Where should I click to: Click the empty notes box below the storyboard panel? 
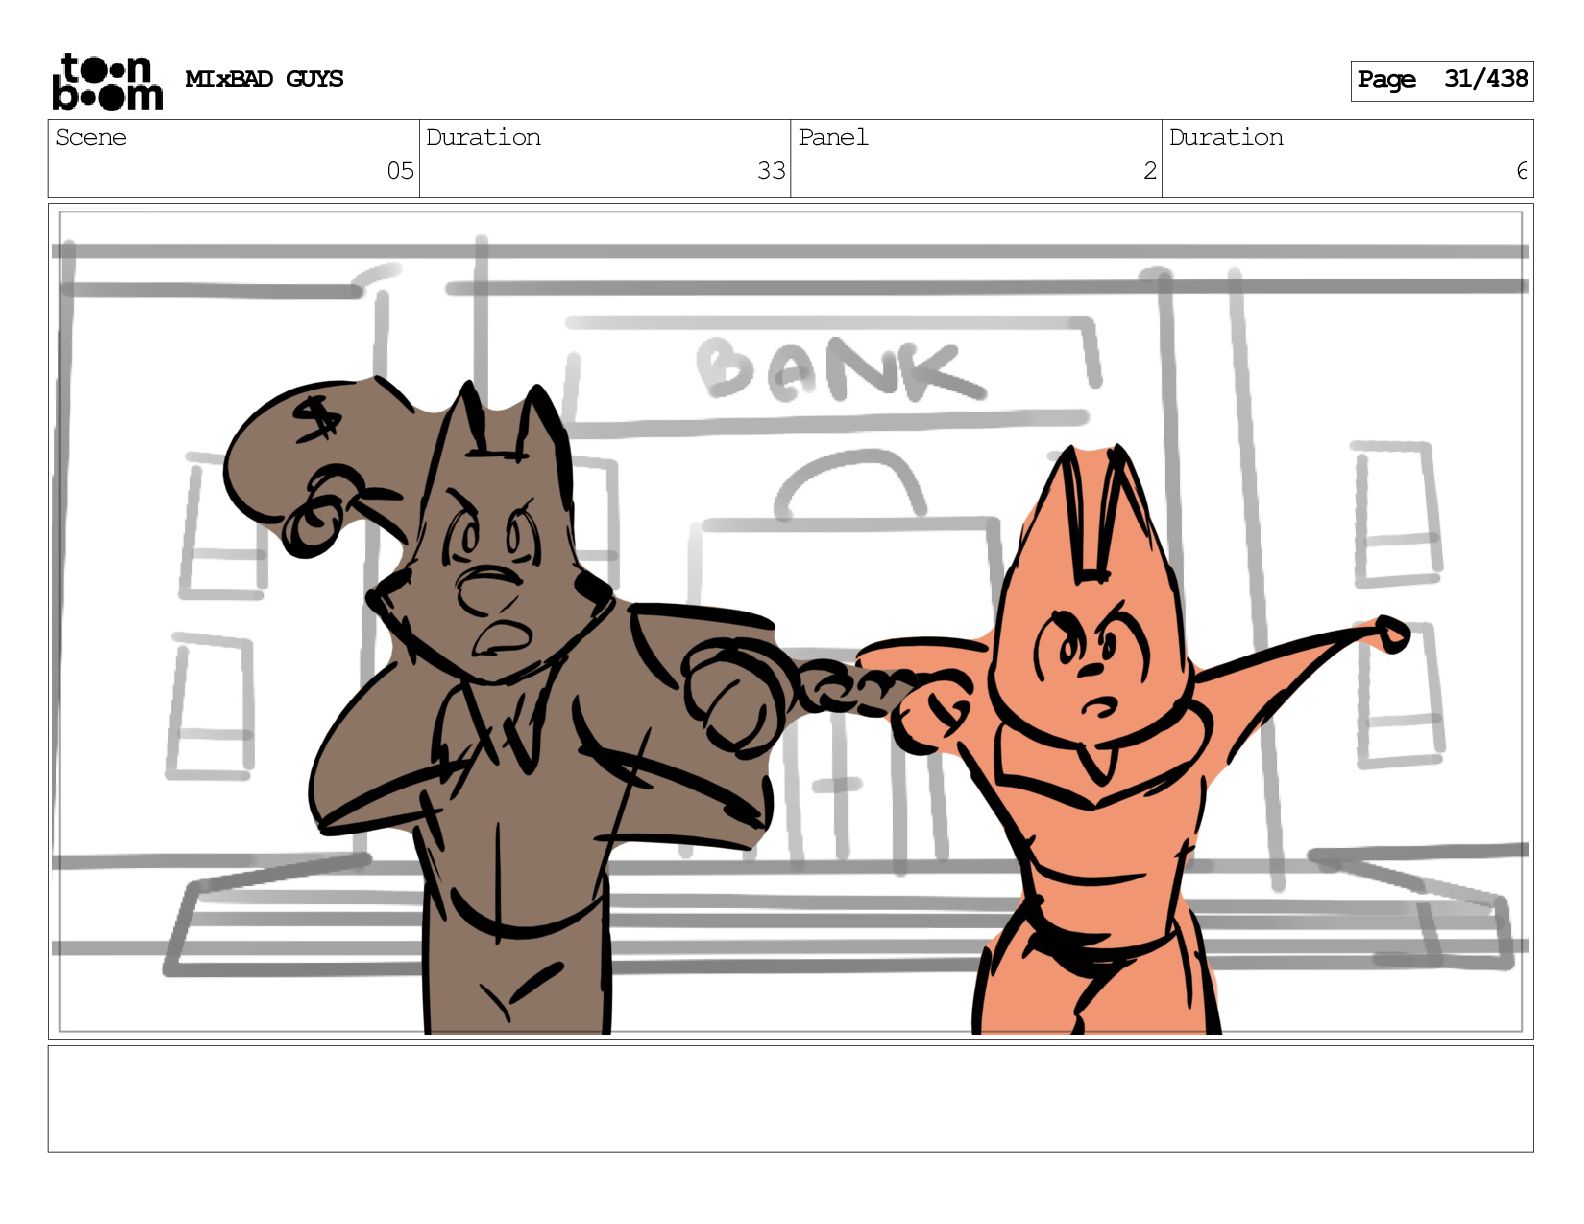point(790,1099)
